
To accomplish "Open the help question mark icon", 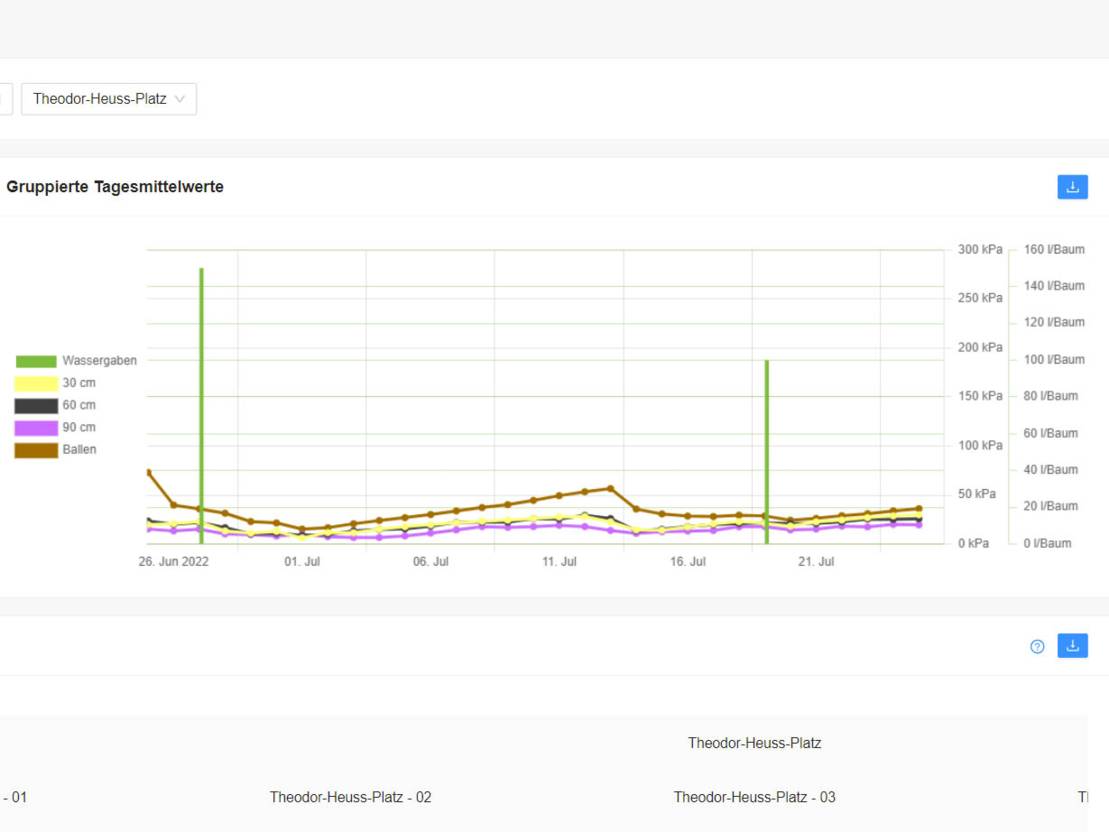I will 1037,647.
